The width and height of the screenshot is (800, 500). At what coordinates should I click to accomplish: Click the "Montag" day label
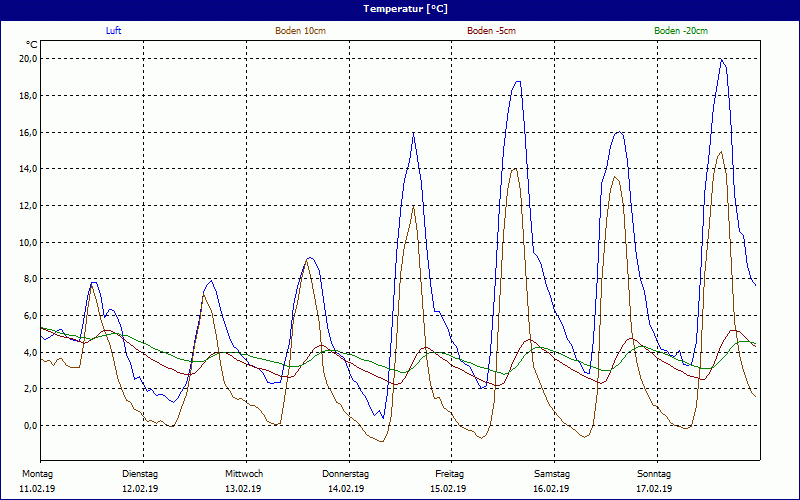(37, 473)
